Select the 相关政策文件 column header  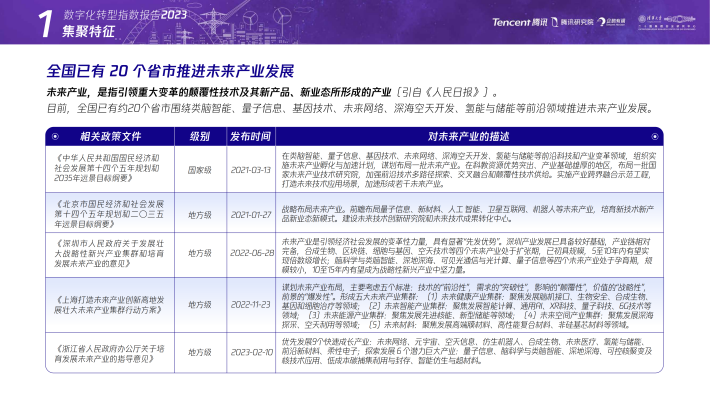click(x=110, y=136)
